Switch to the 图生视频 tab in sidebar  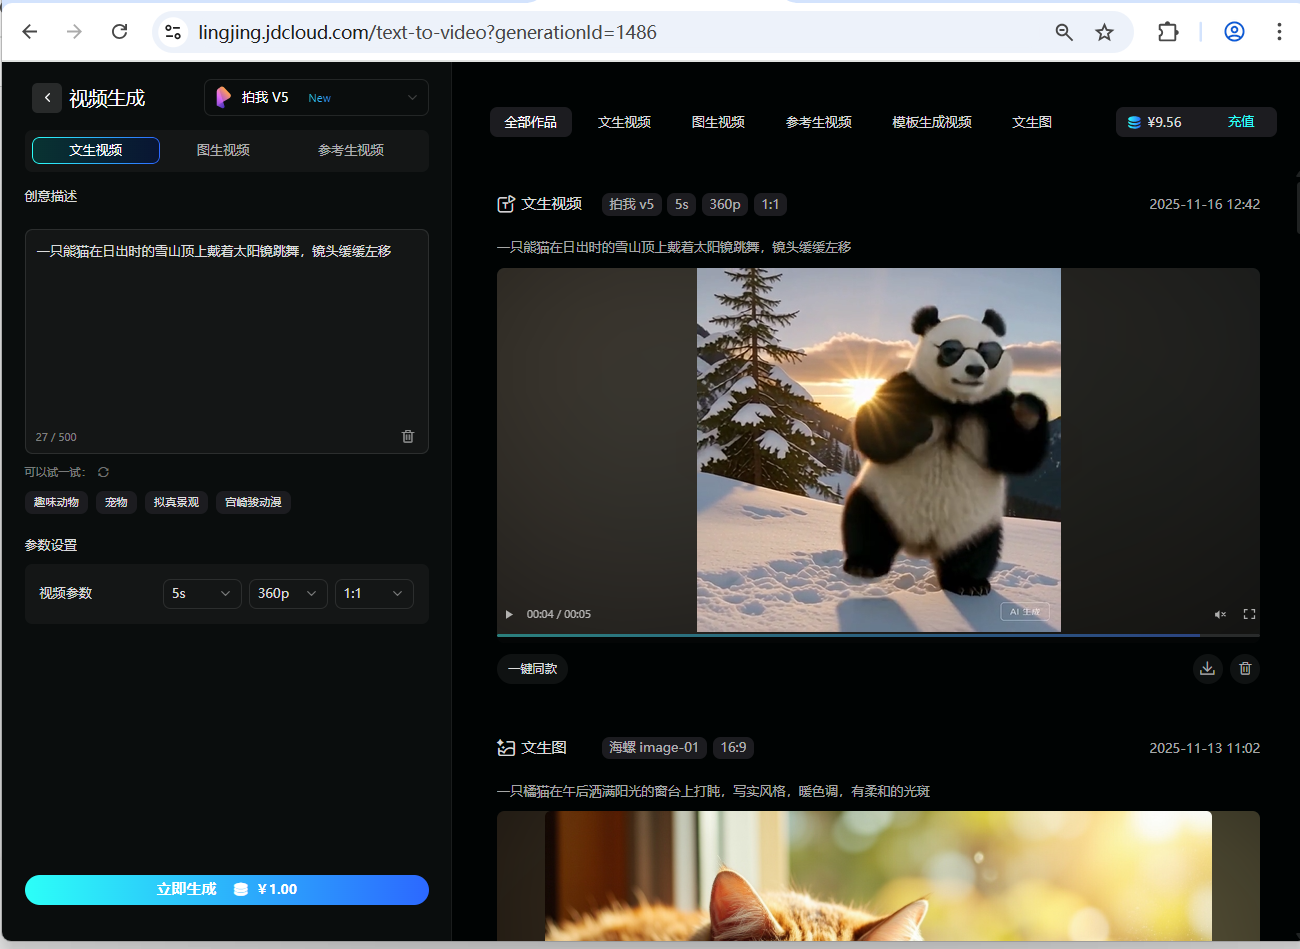[x=222, y=150]
